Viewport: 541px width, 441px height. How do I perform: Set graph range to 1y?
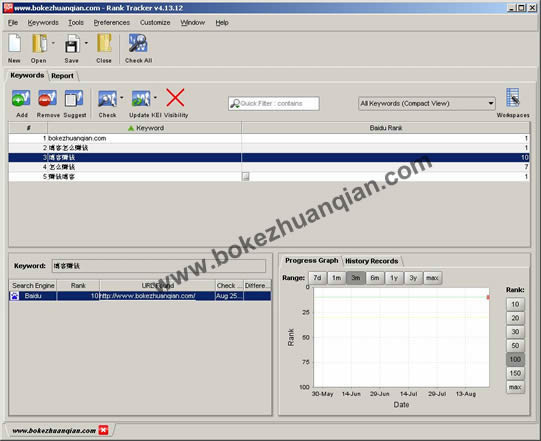[394, 278]
